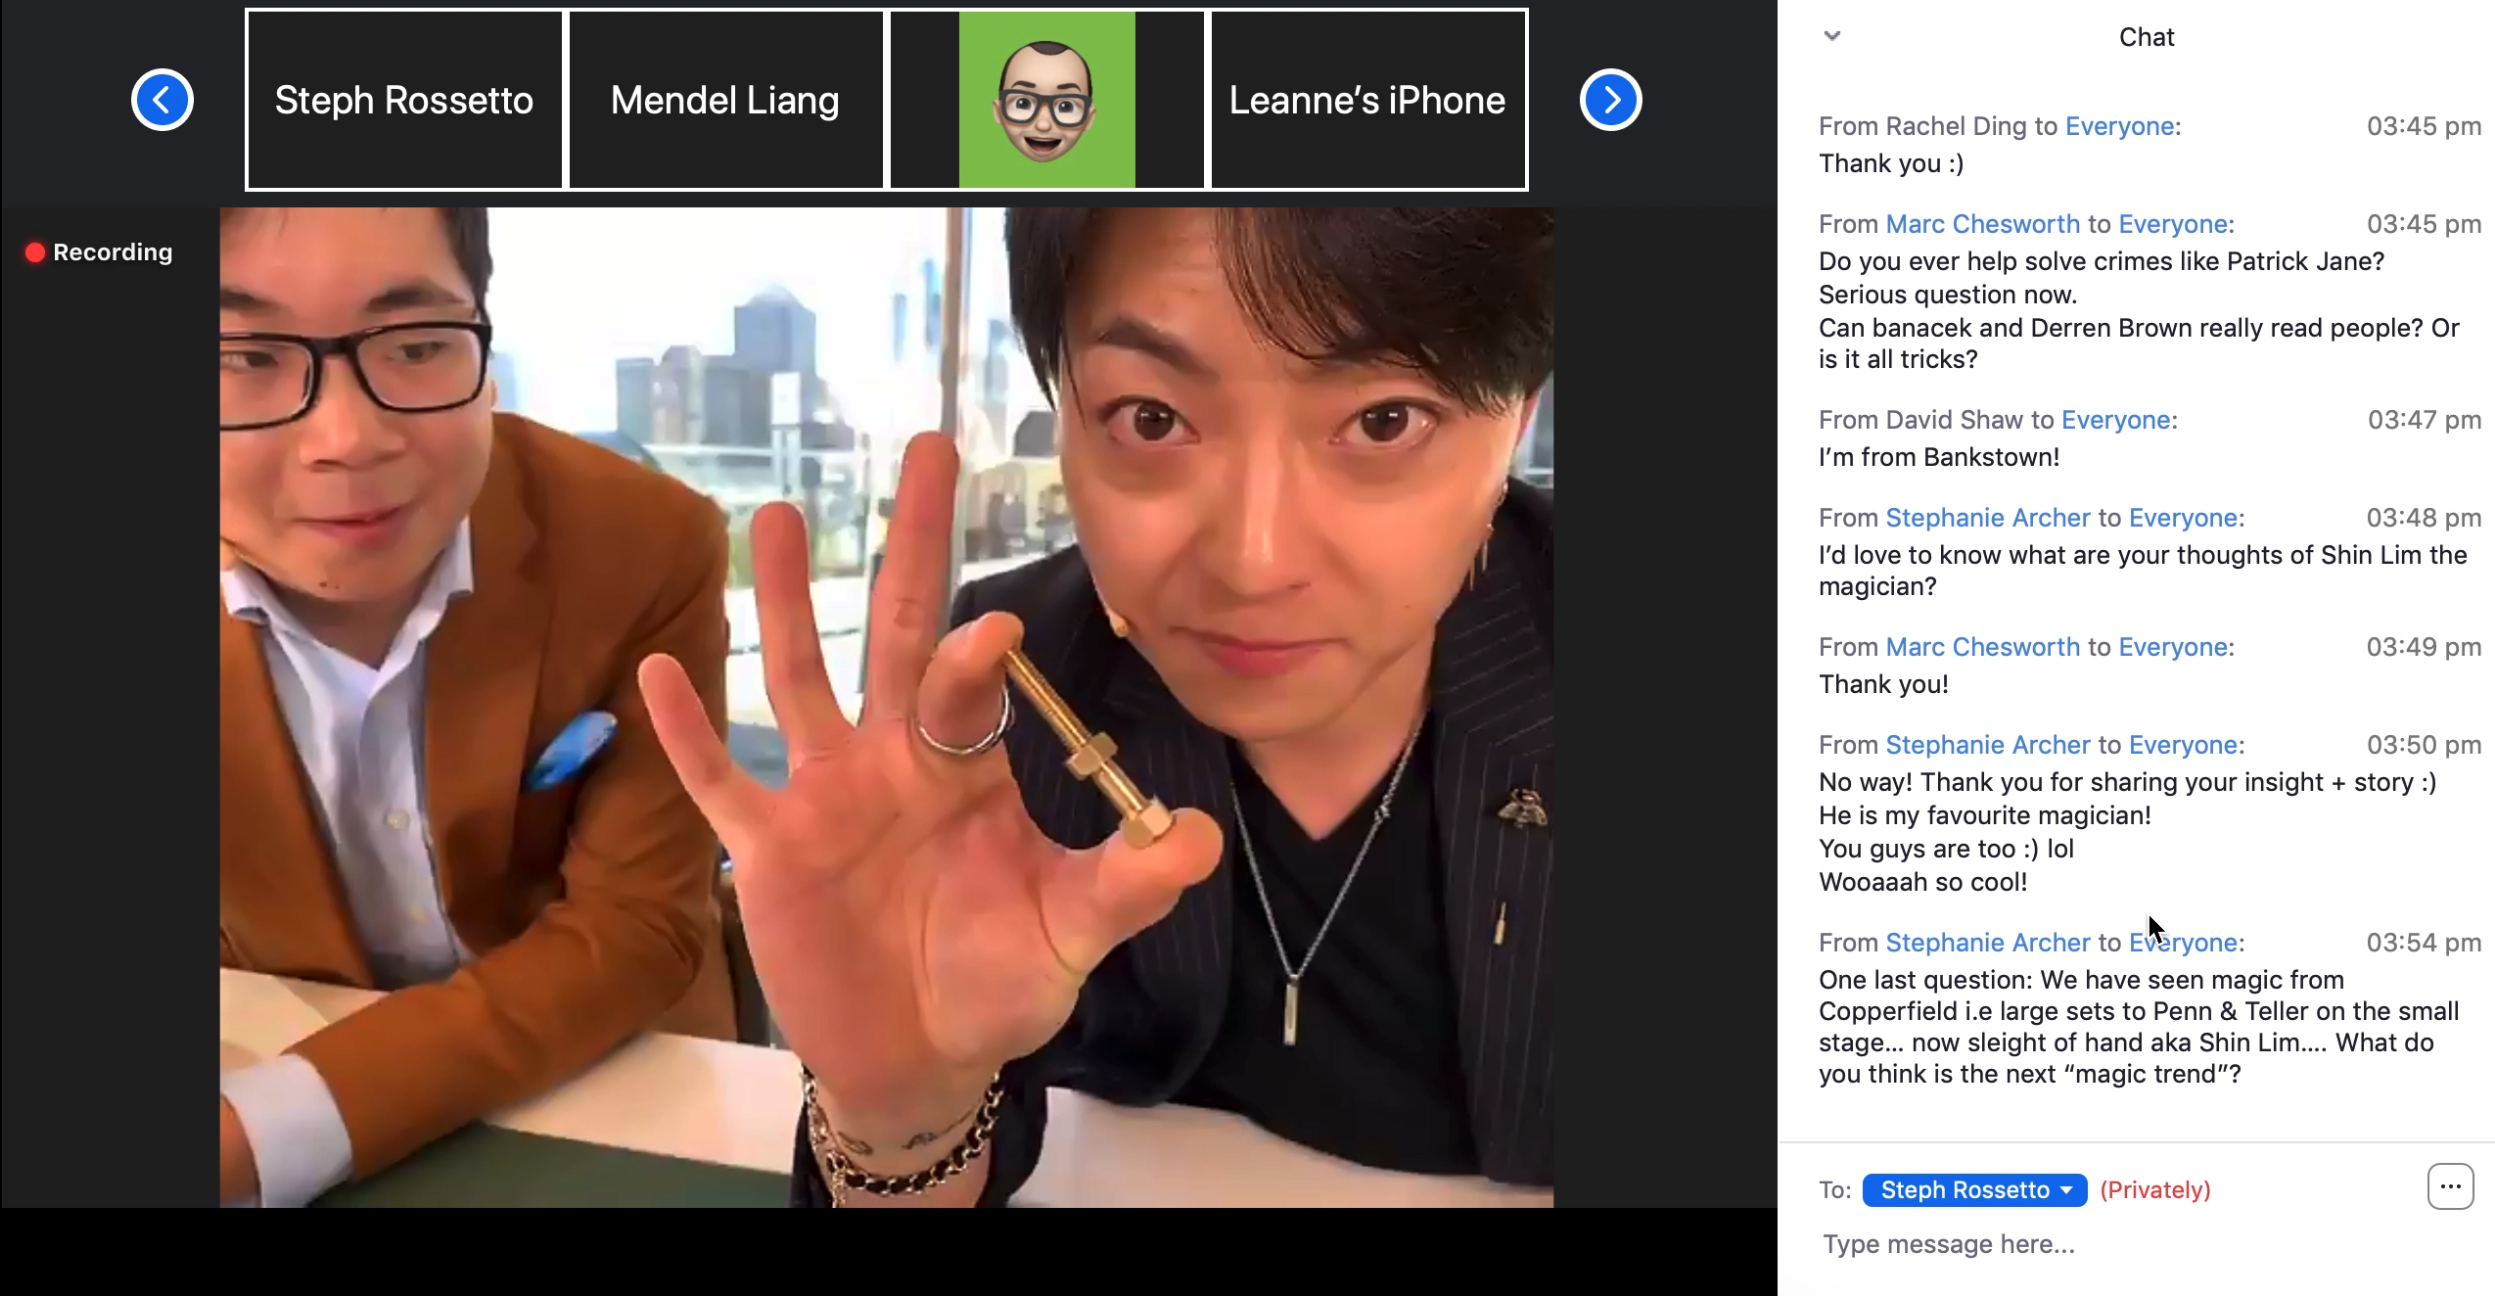Click the message "Thank you!" from Marc
2495x1296 pixels.
[x=1883, y=684]
